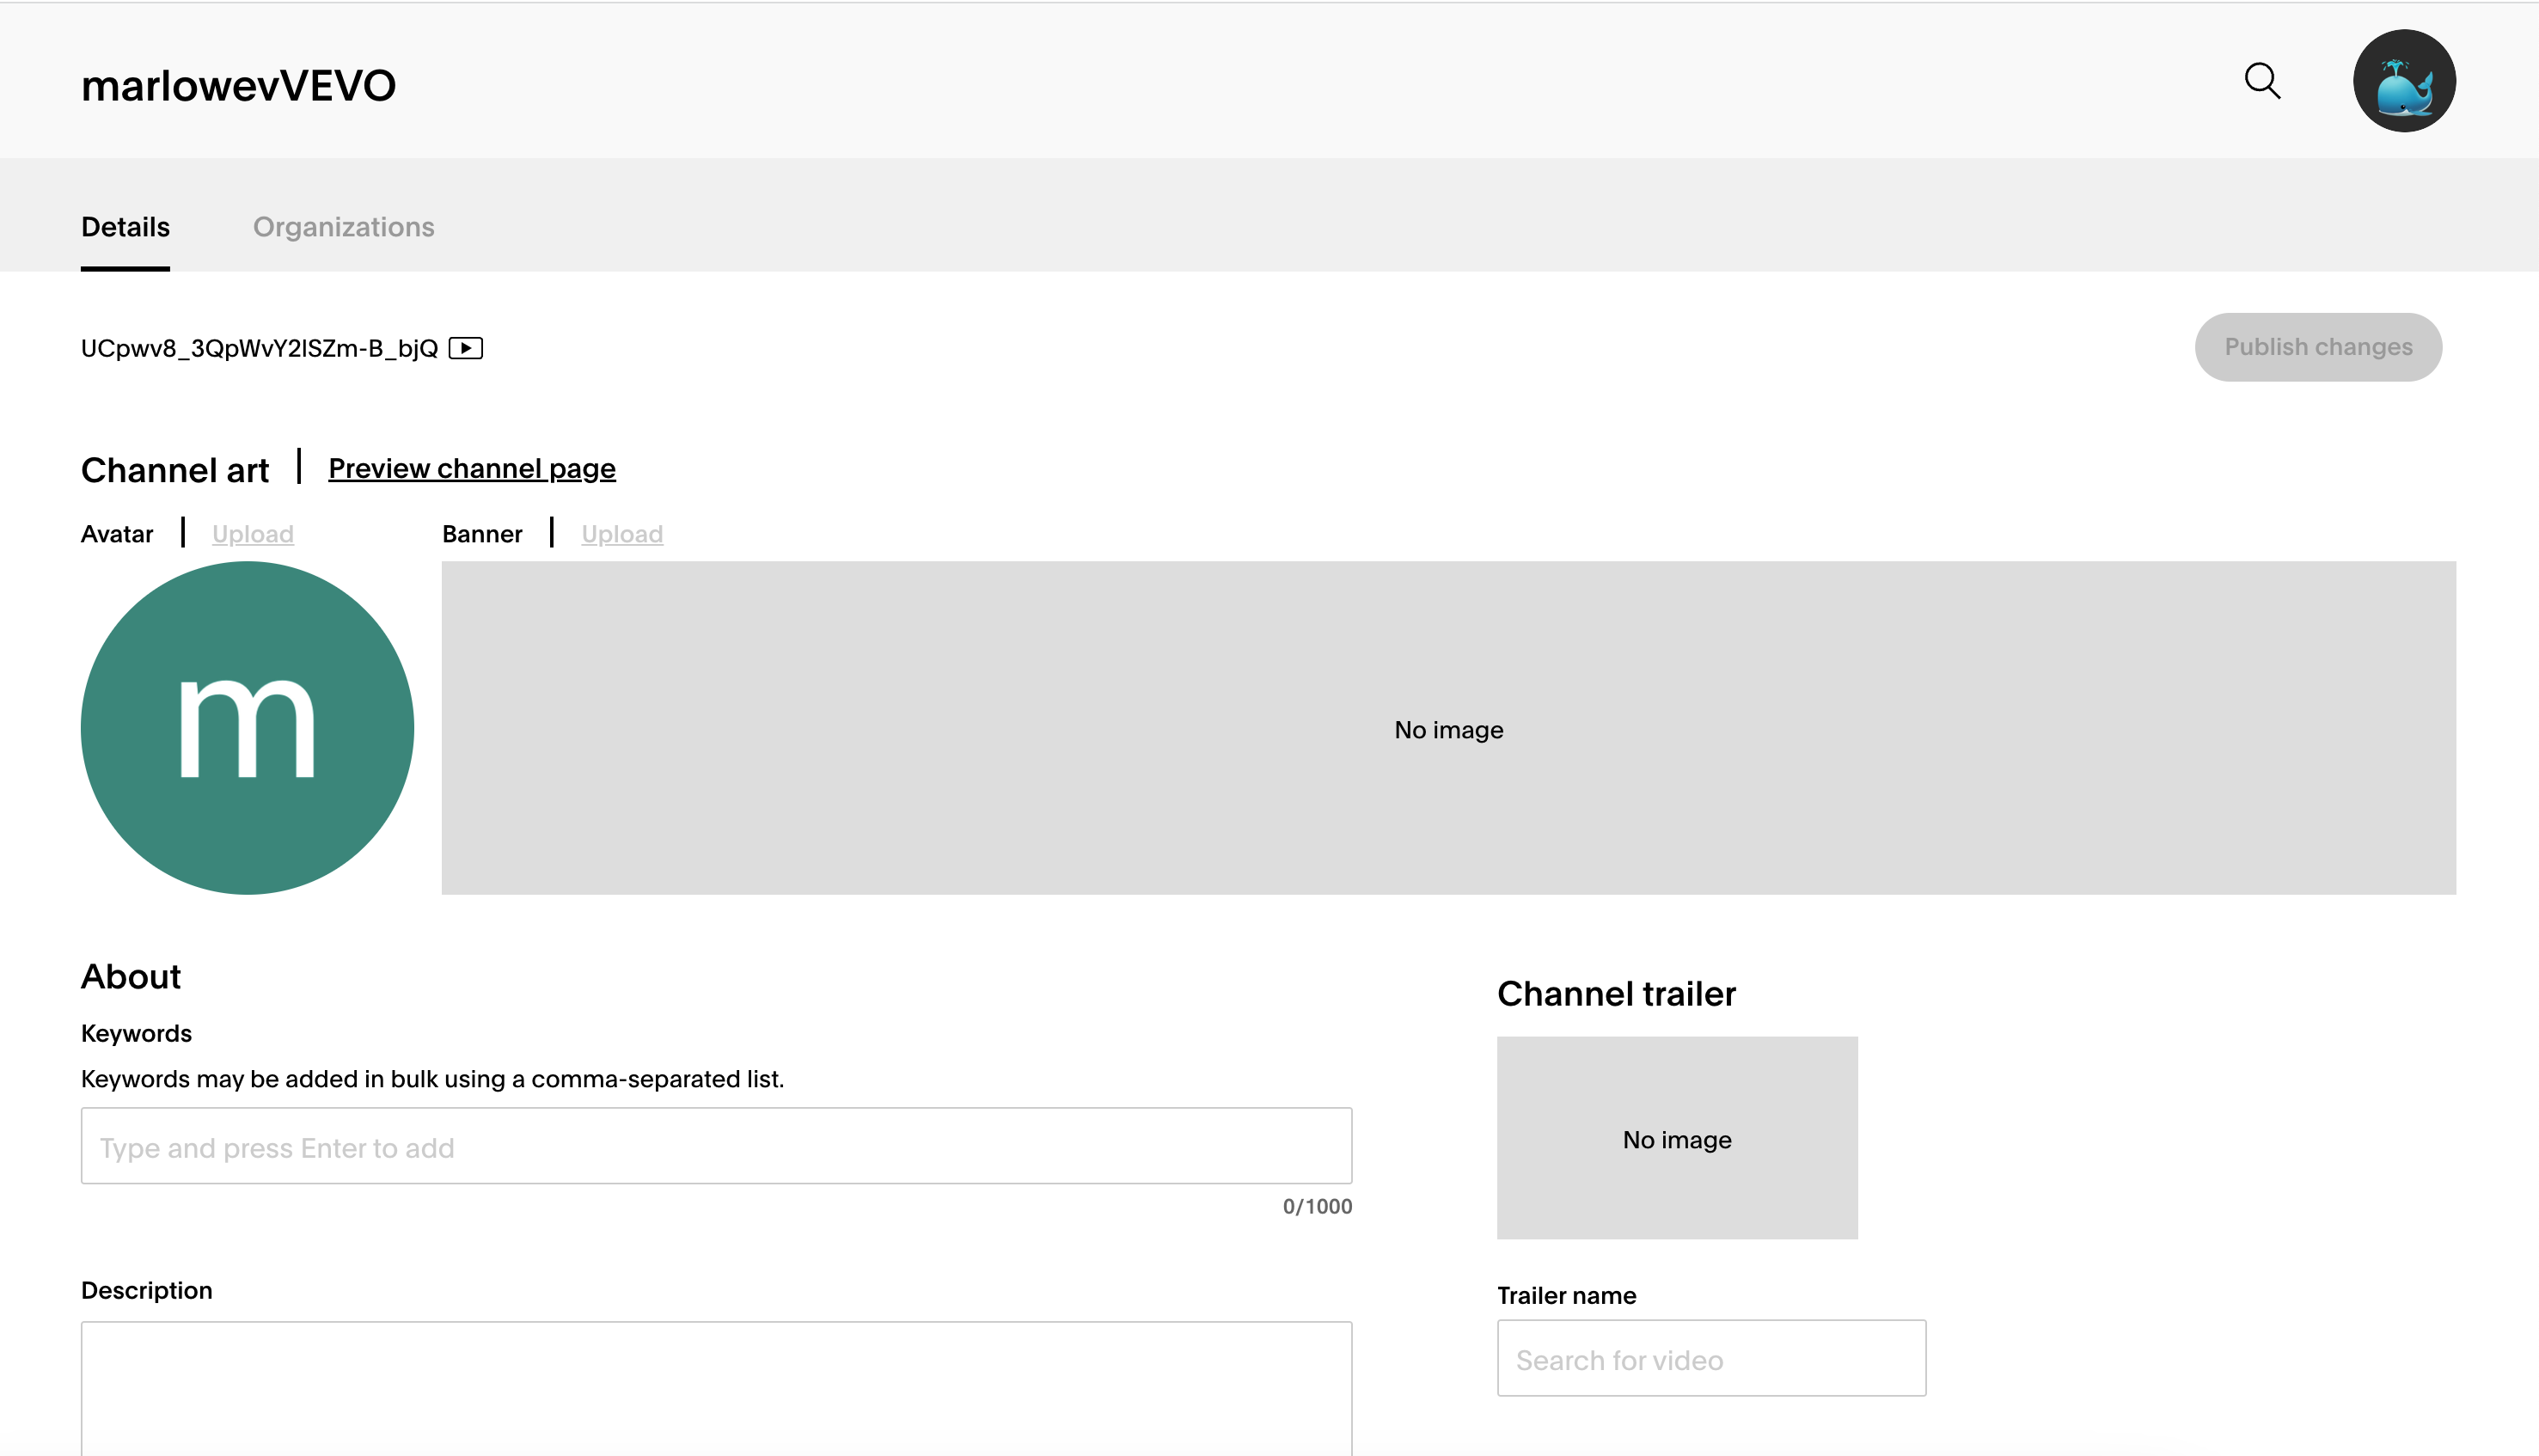This screenshot has width=2539, height=1456.
Task: Switch to the Organizations tab
Action: click(x=344, y=227)
